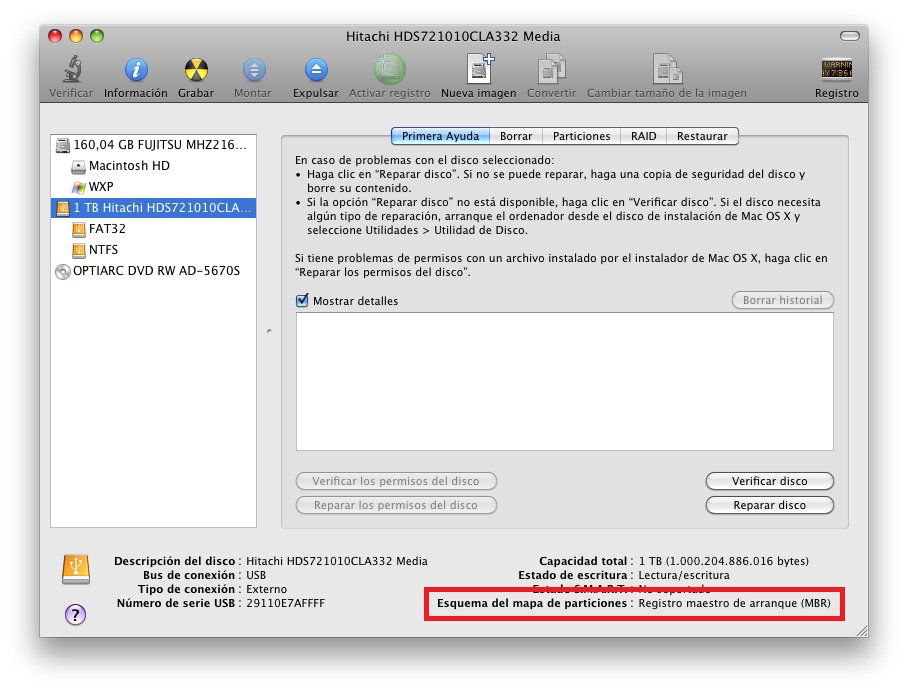Image resolution: width=908 pixels, height=692 pixels.
Task: Switch to the Primera Ayuda tab
Action: [440, 136]
